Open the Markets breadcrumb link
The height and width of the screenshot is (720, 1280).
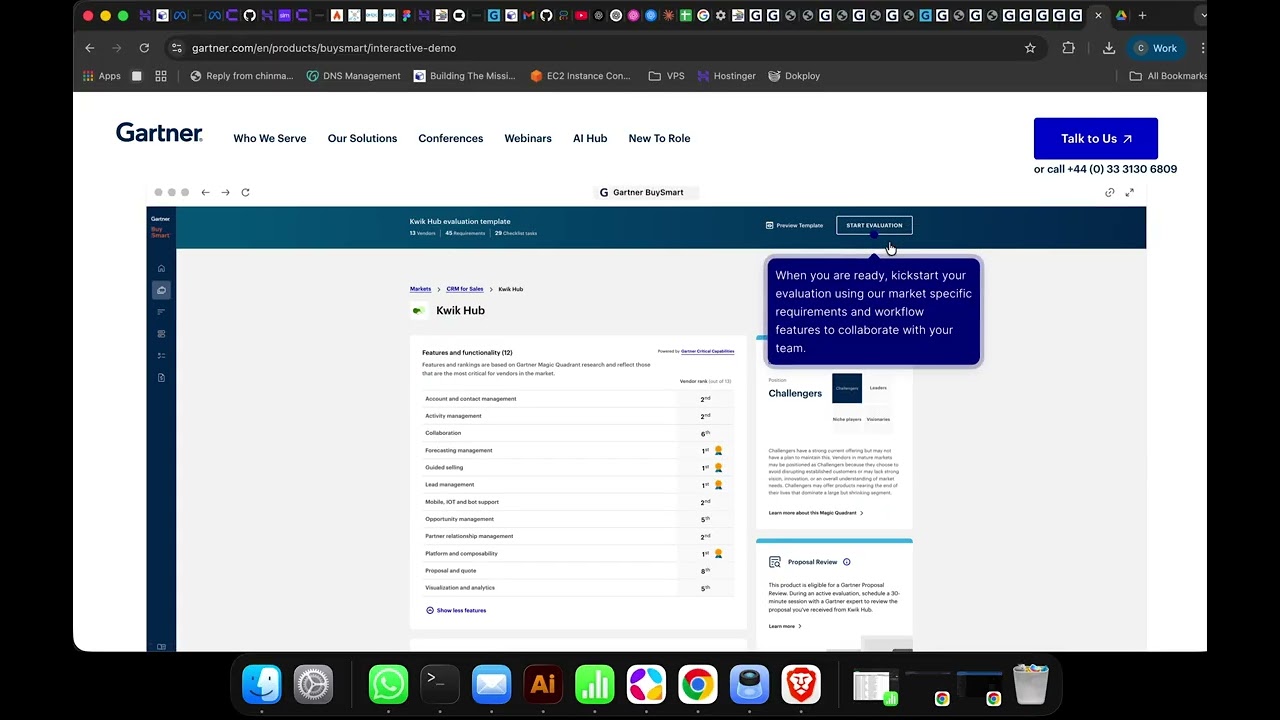coord(420,289)
